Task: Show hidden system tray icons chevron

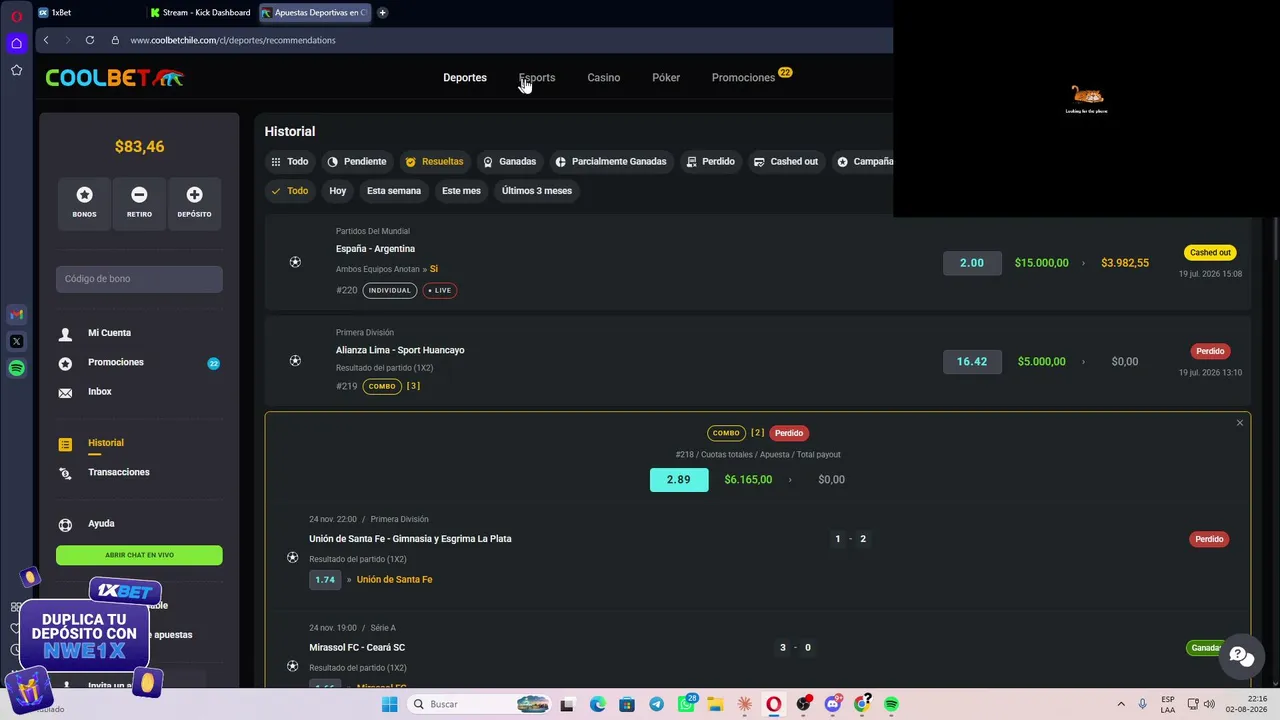Action: point(1120,704)
